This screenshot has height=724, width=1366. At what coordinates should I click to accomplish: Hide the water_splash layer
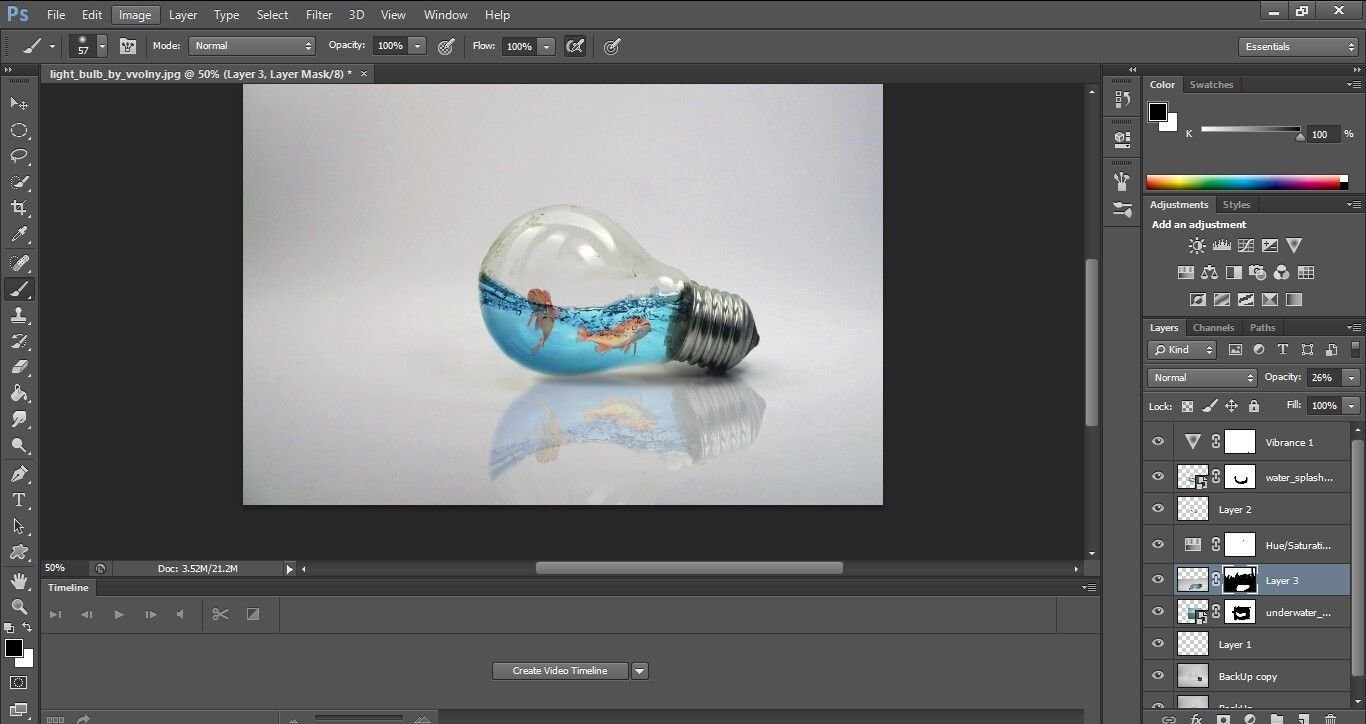coord(1158,476)
